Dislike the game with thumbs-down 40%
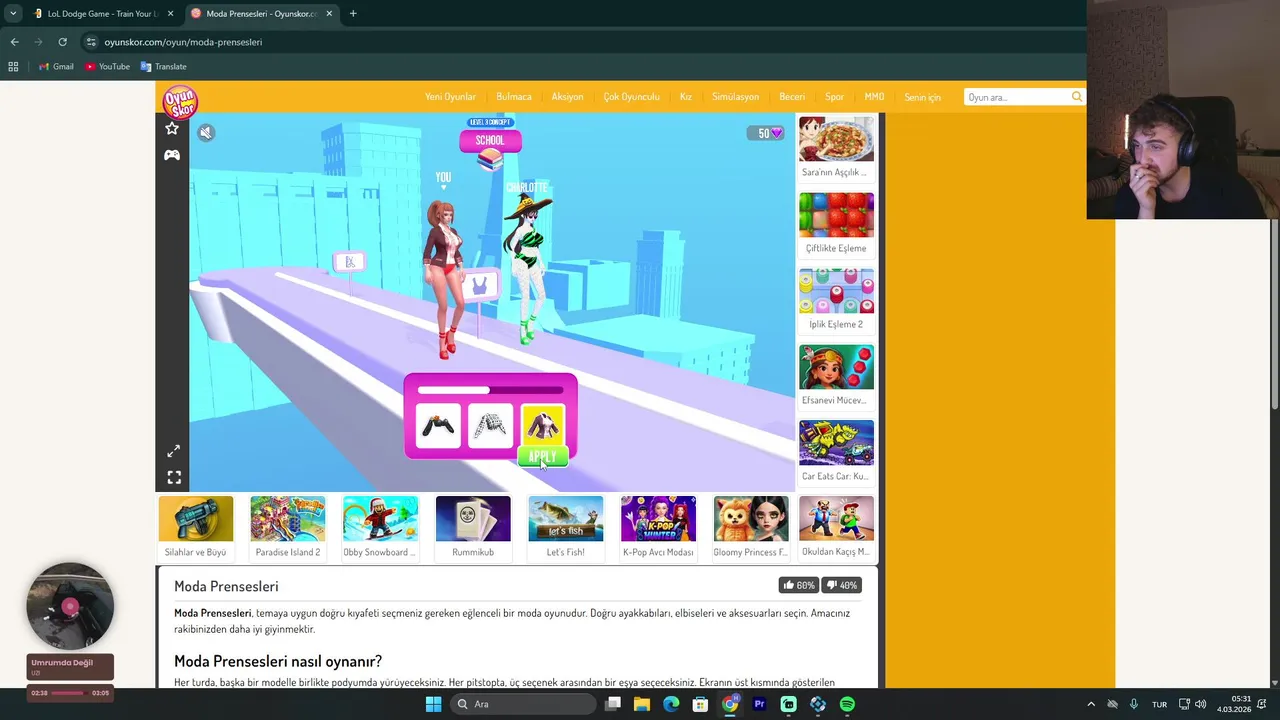 [x=842, y=585]
